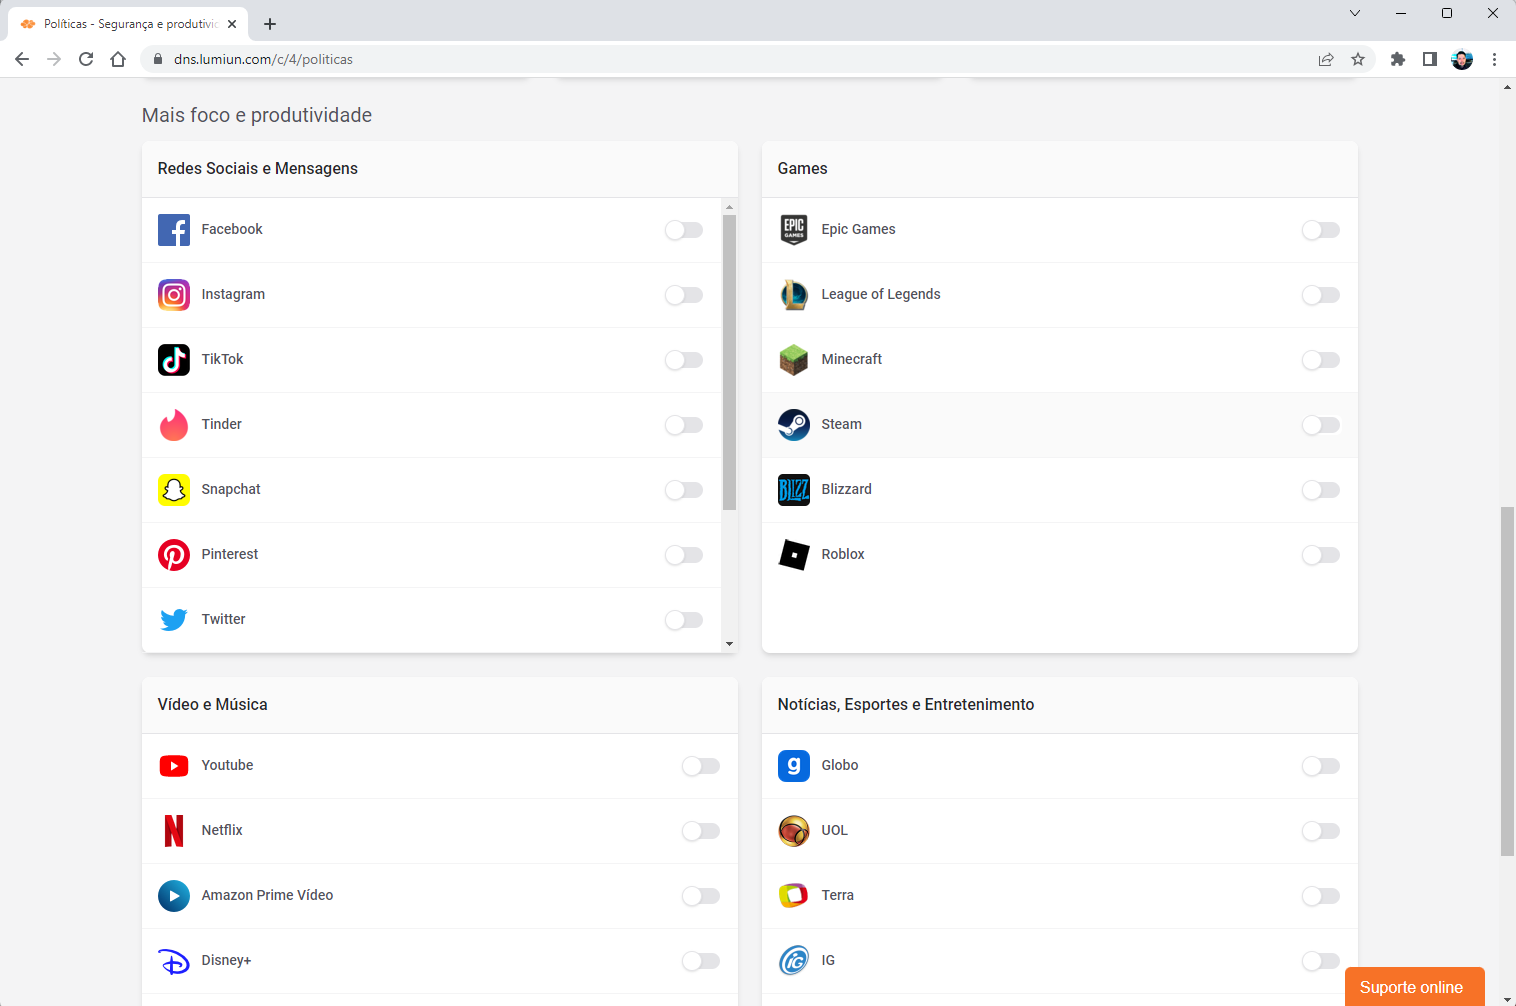Click the Facebook logo icon

coord(174,230)
